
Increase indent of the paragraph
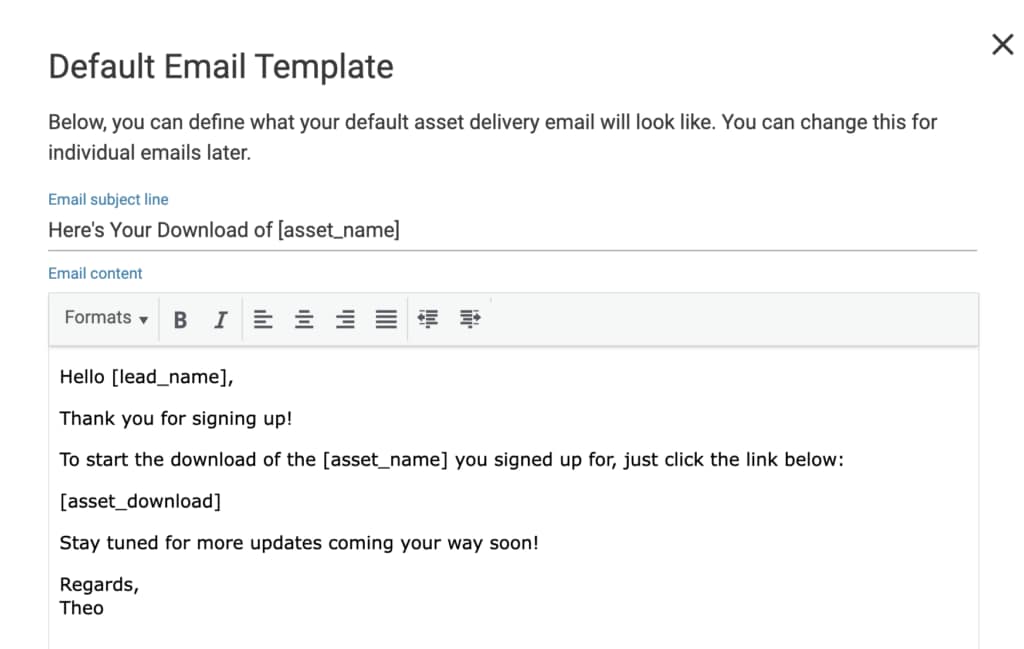470,319
